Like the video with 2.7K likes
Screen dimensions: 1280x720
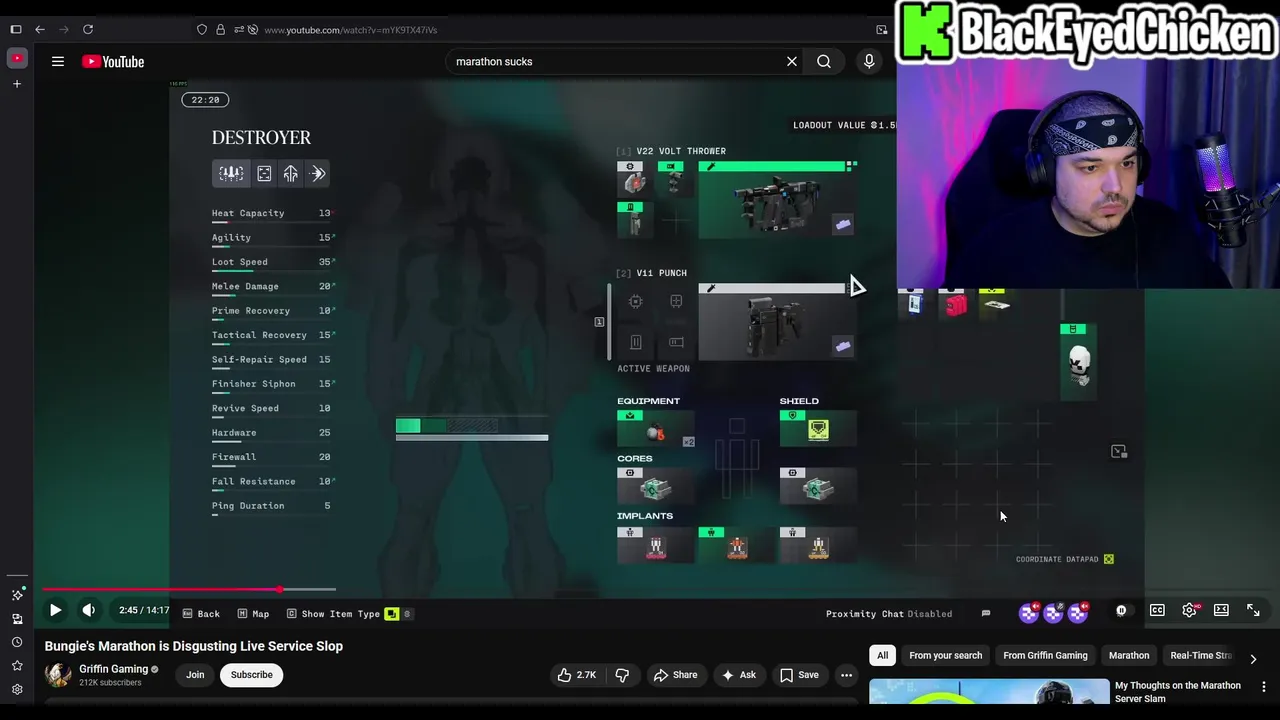tap(576, 675)
